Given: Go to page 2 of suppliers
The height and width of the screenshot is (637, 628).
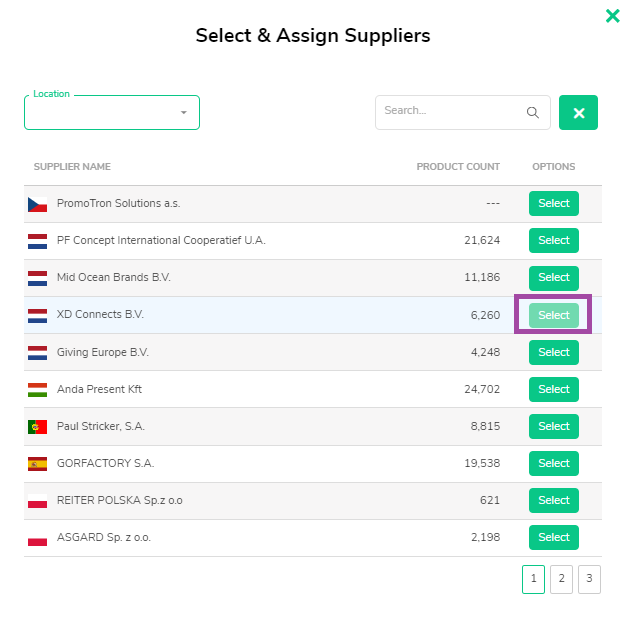Looking at the screenshot, I should pyautogui.click(x=561, y=579).
